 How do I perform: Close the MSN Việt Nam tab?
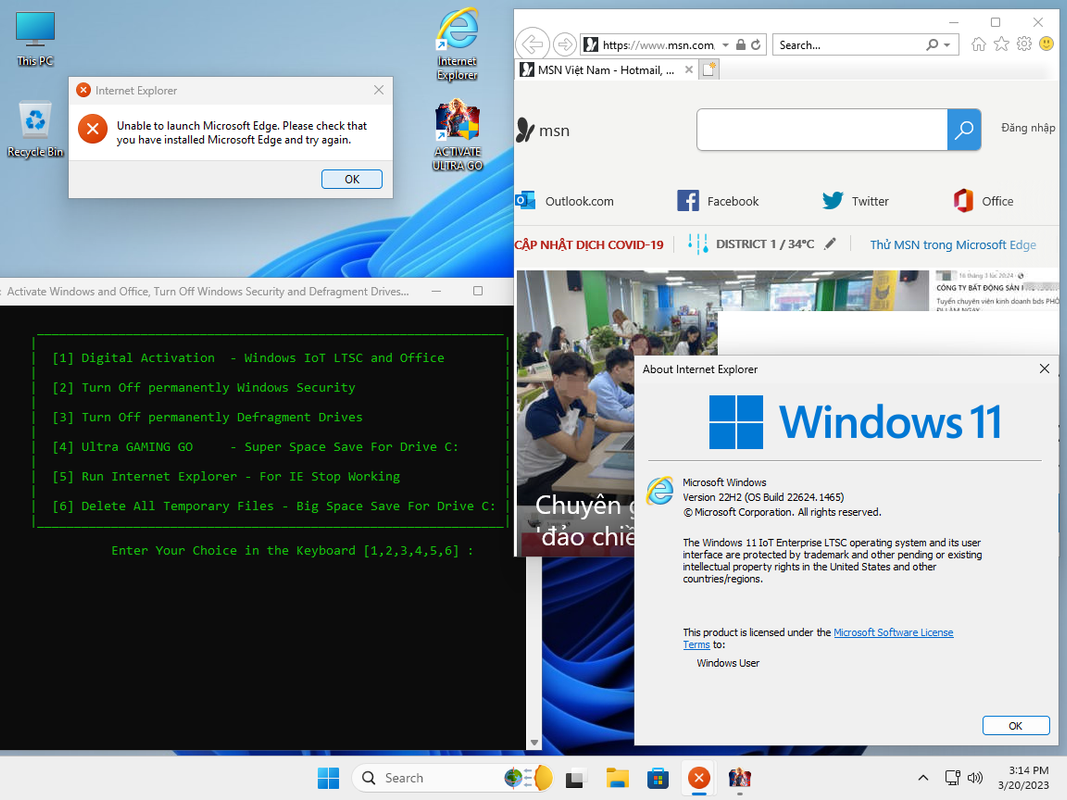(x=689, y=69)
